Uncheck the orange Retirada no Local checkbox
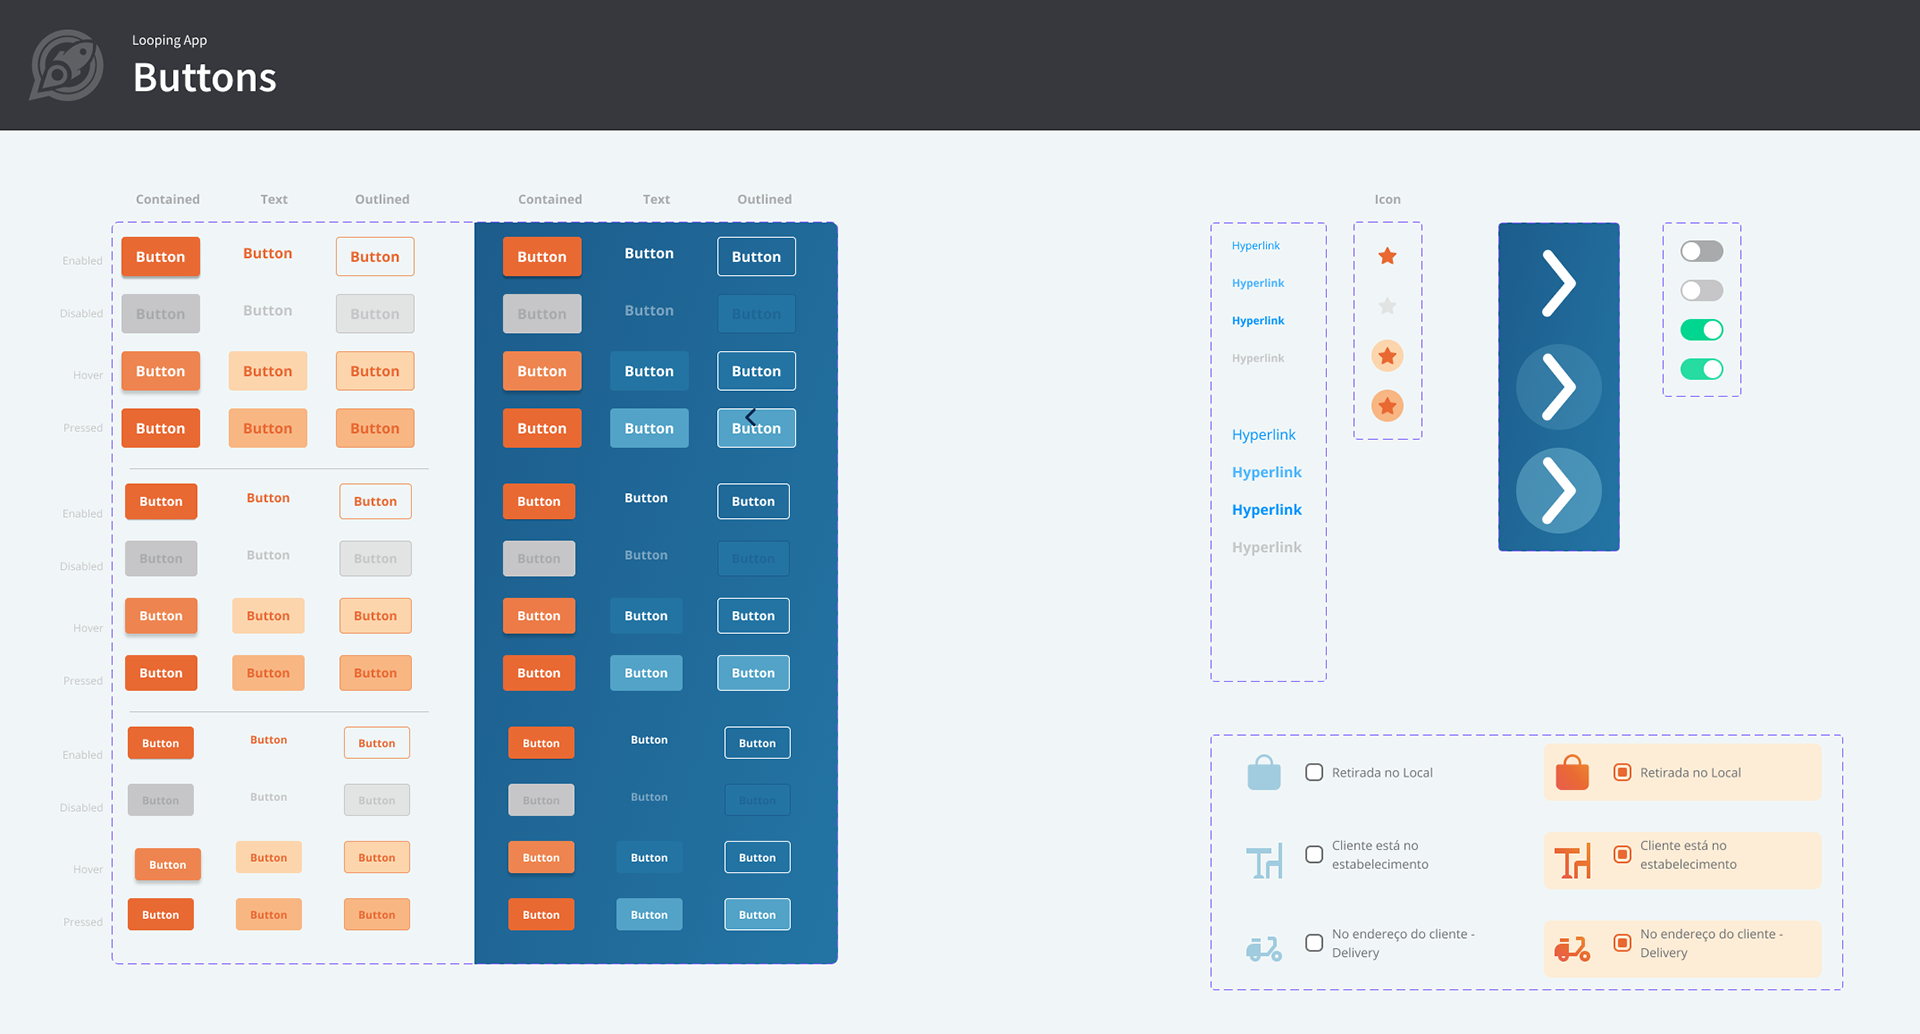The height and width of the screenshot is (1034, 1920). [x=1622, y=772]
